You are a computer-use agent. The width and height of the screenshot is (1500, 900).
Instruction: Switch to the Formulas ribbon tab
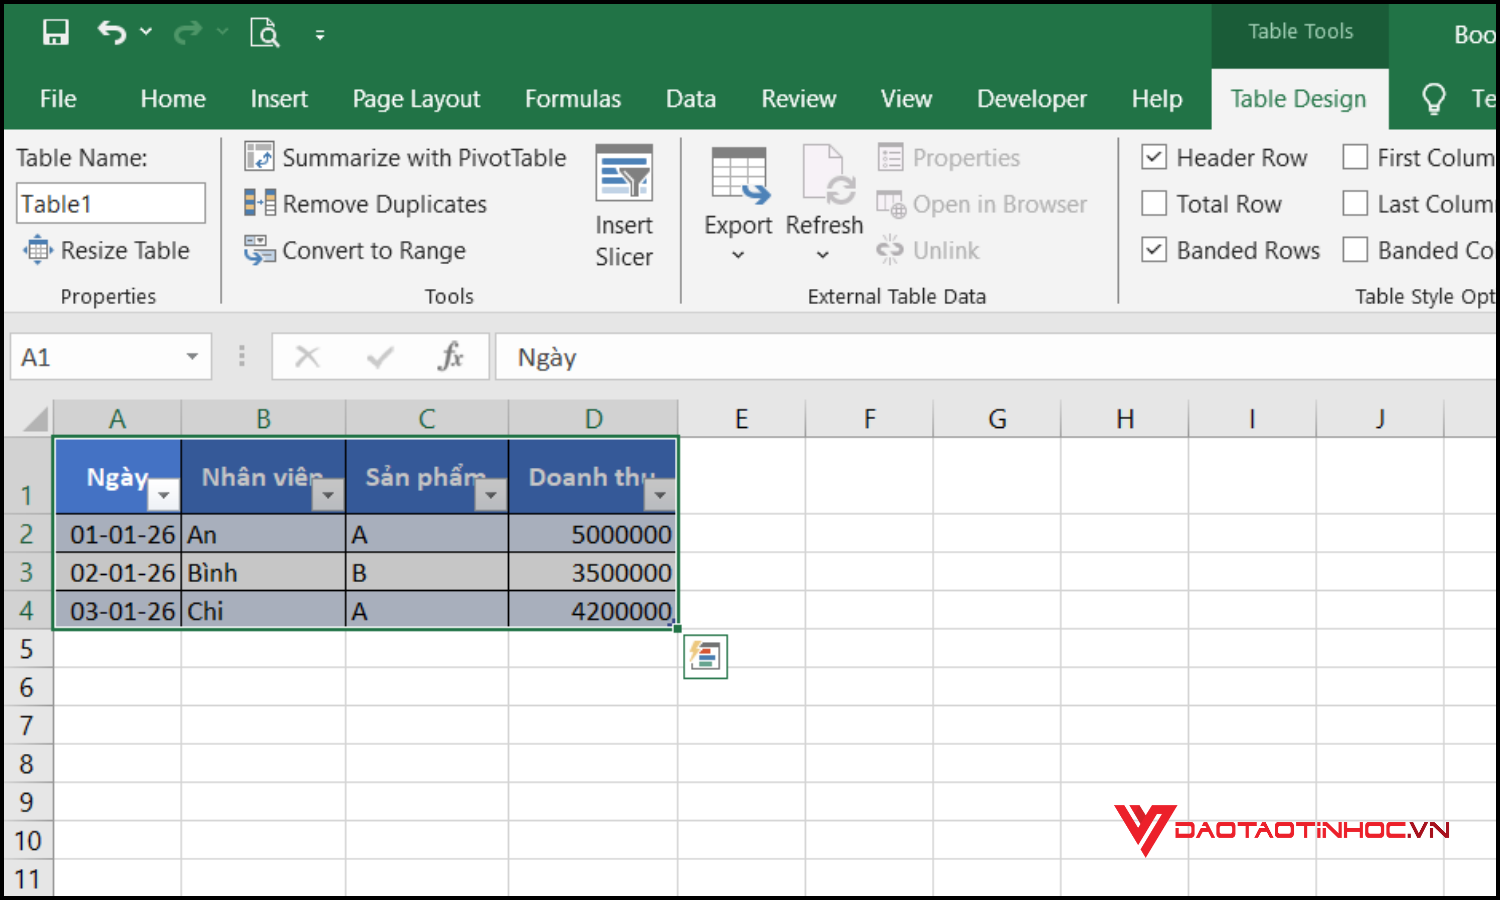572,98
